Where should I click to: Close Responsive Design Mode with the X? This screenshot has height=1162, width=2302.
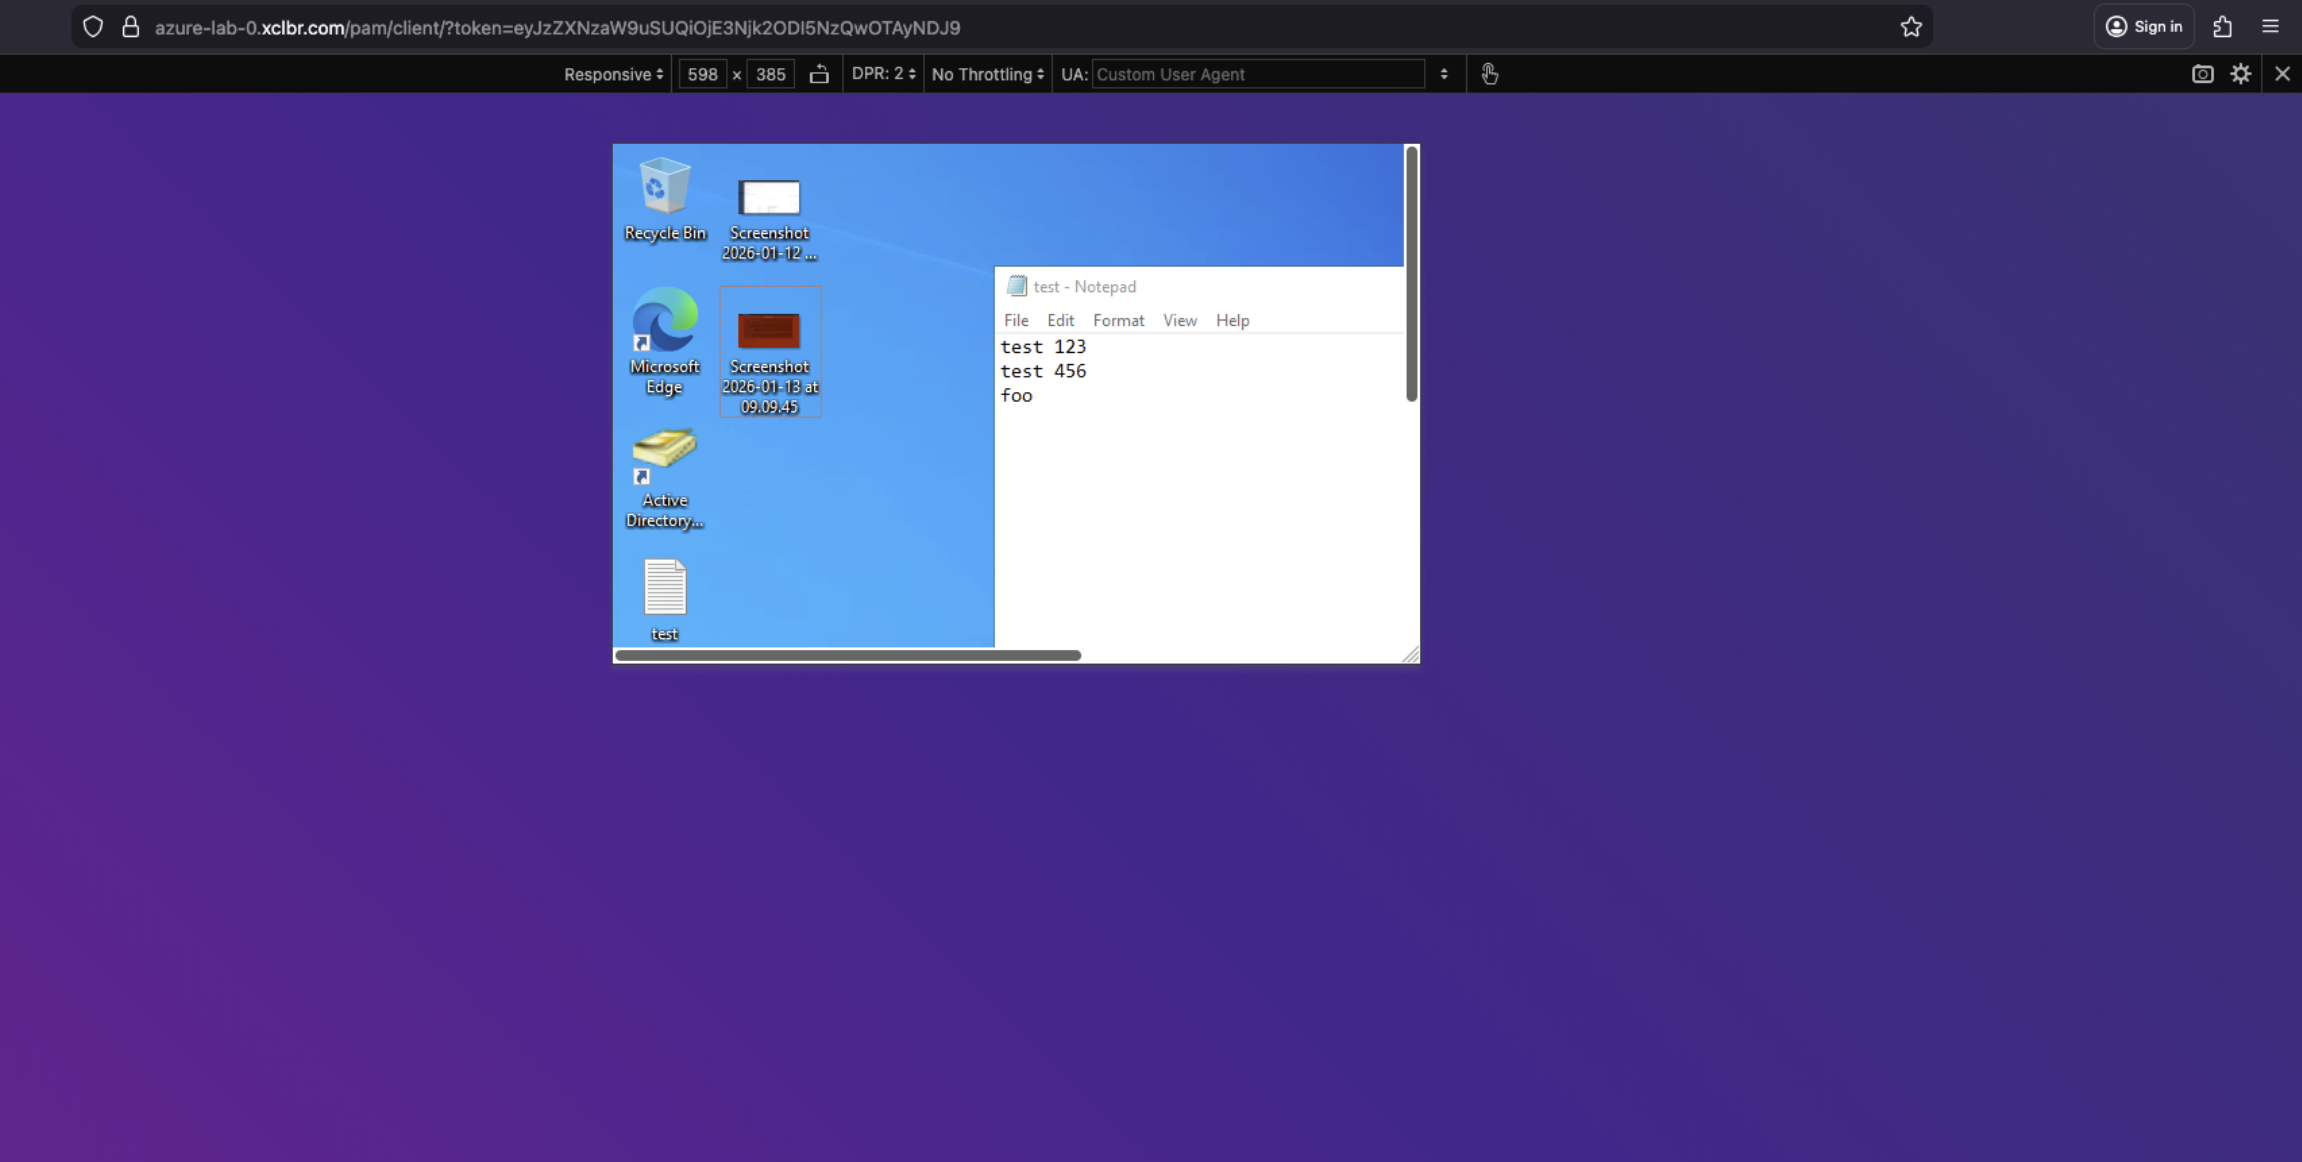(2282, 74)
